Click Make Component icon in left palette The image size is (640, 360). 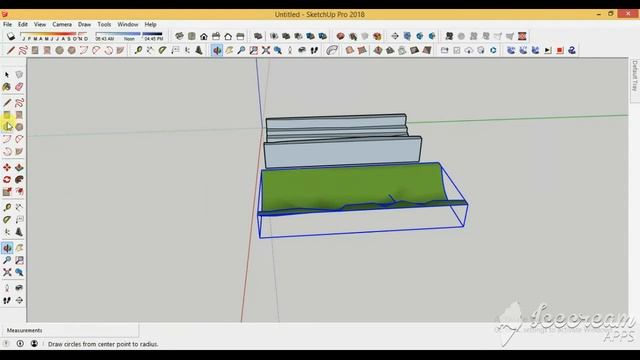point(19,75)
